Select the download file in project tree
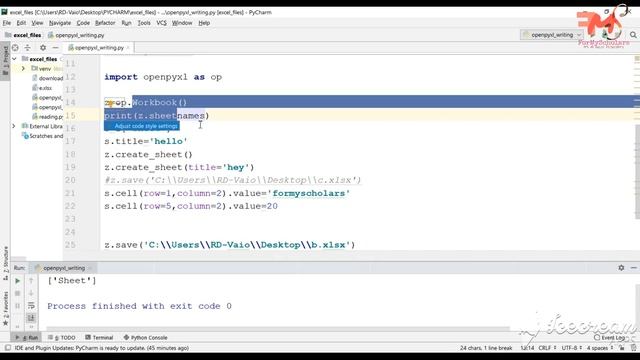Viewport: 640px width, 360px height. (x=48, y=78)
